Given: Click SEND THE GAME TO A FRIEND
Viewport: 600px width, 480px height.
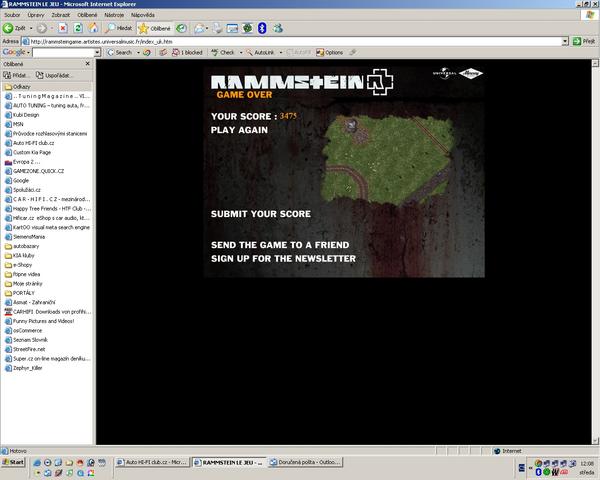Looking at the screenshot, I should coord(280,245).
